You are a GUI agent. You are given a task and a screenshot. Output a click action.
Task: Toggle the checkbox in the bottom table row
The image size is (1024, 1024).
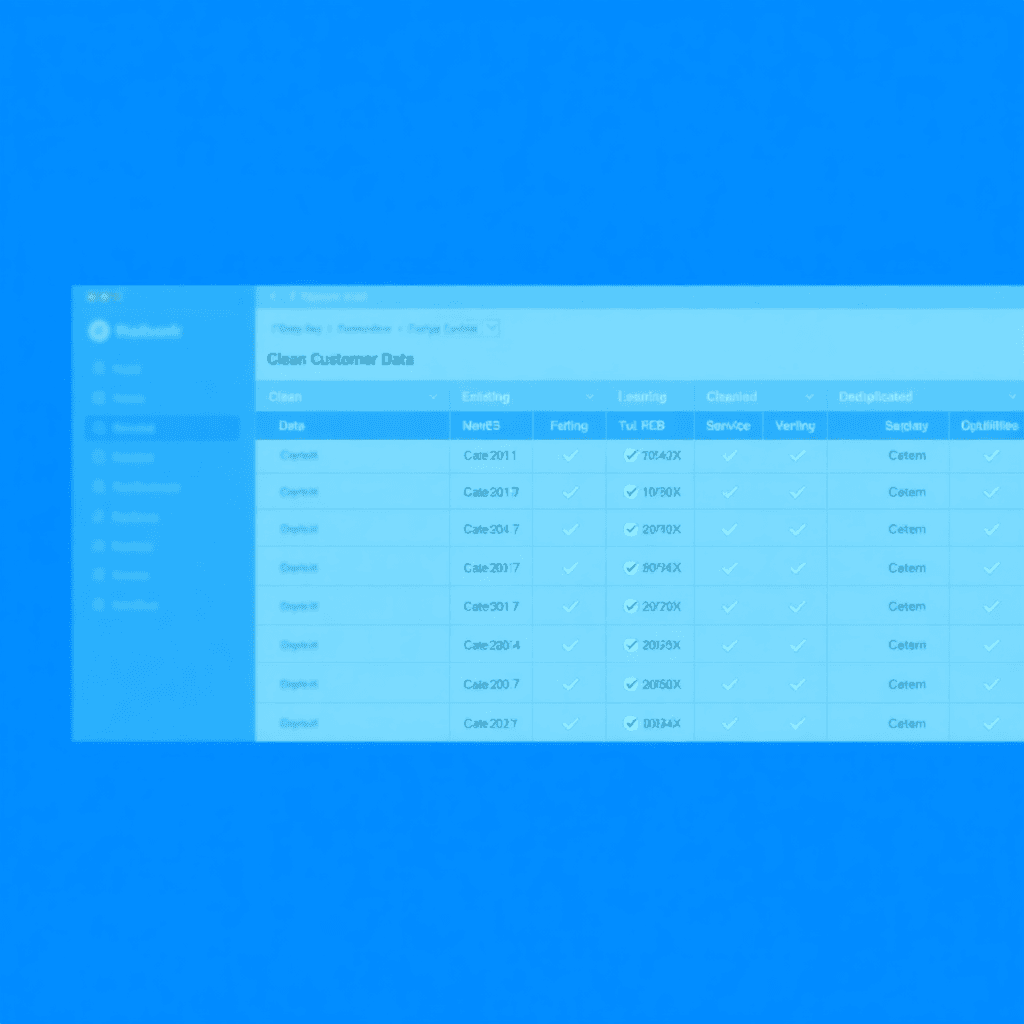631,723
